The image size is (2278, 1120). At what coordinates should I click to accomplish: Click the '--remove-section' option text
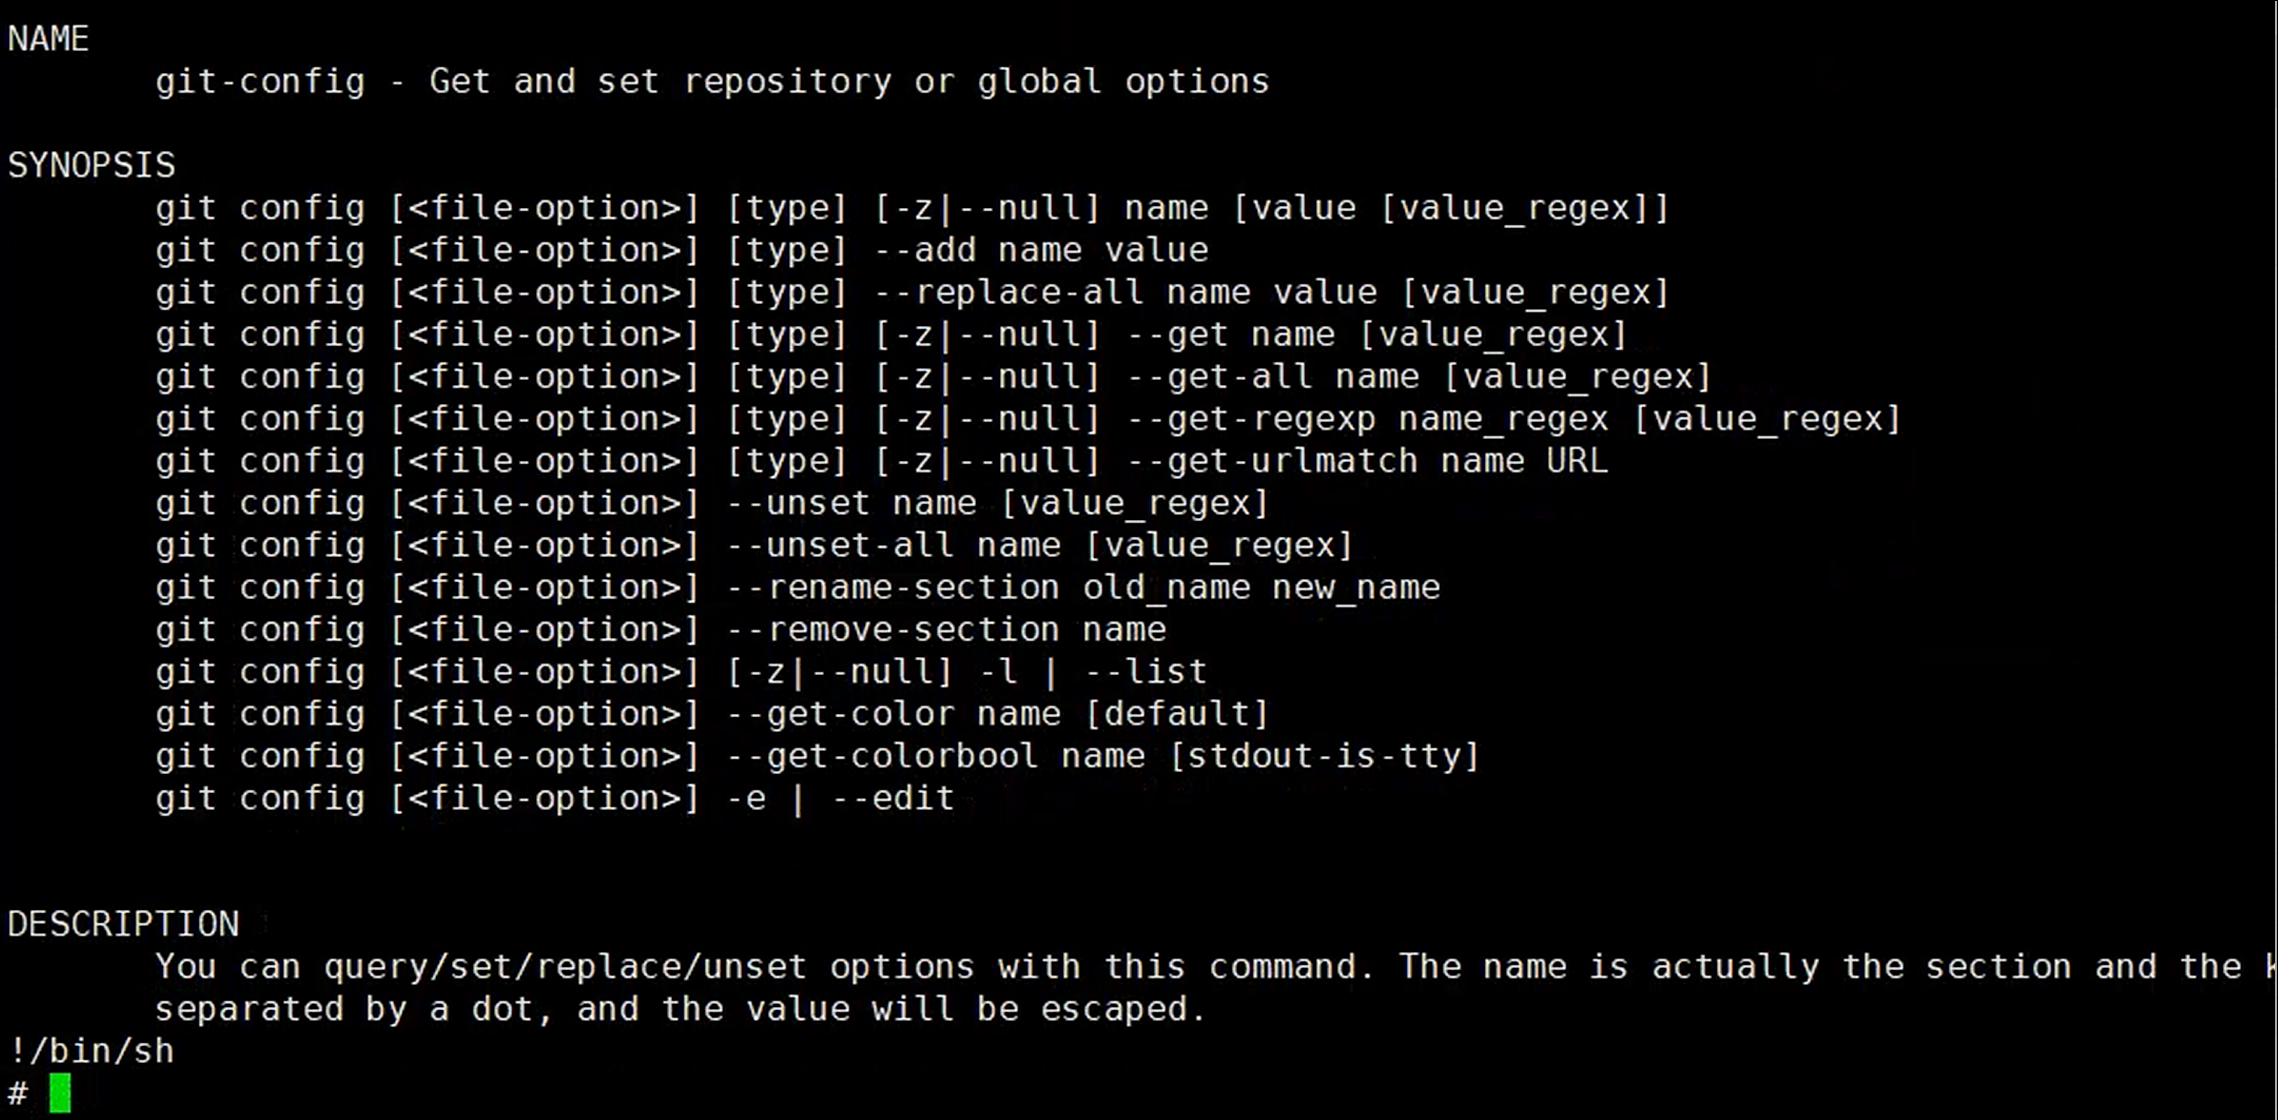pos(893,630)
